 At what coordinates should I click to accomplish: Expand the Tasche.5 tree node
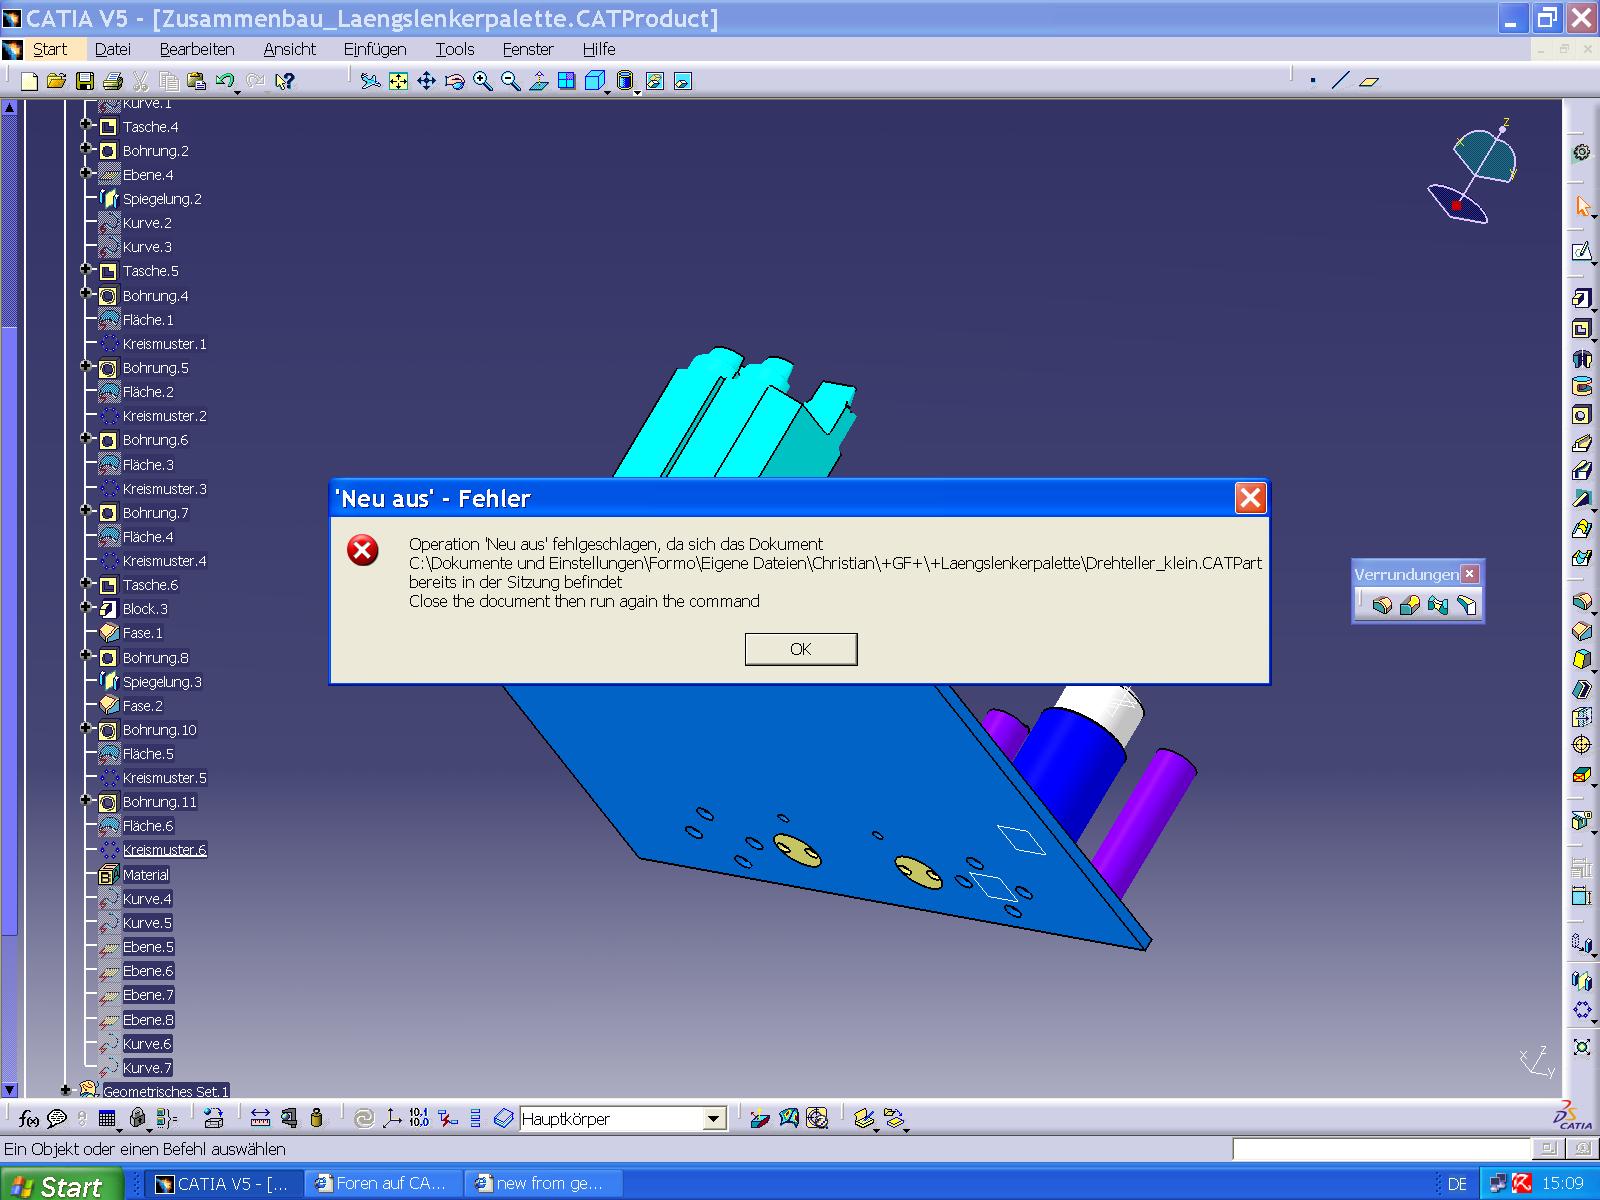pyautogui.click(x=86, y=269)
